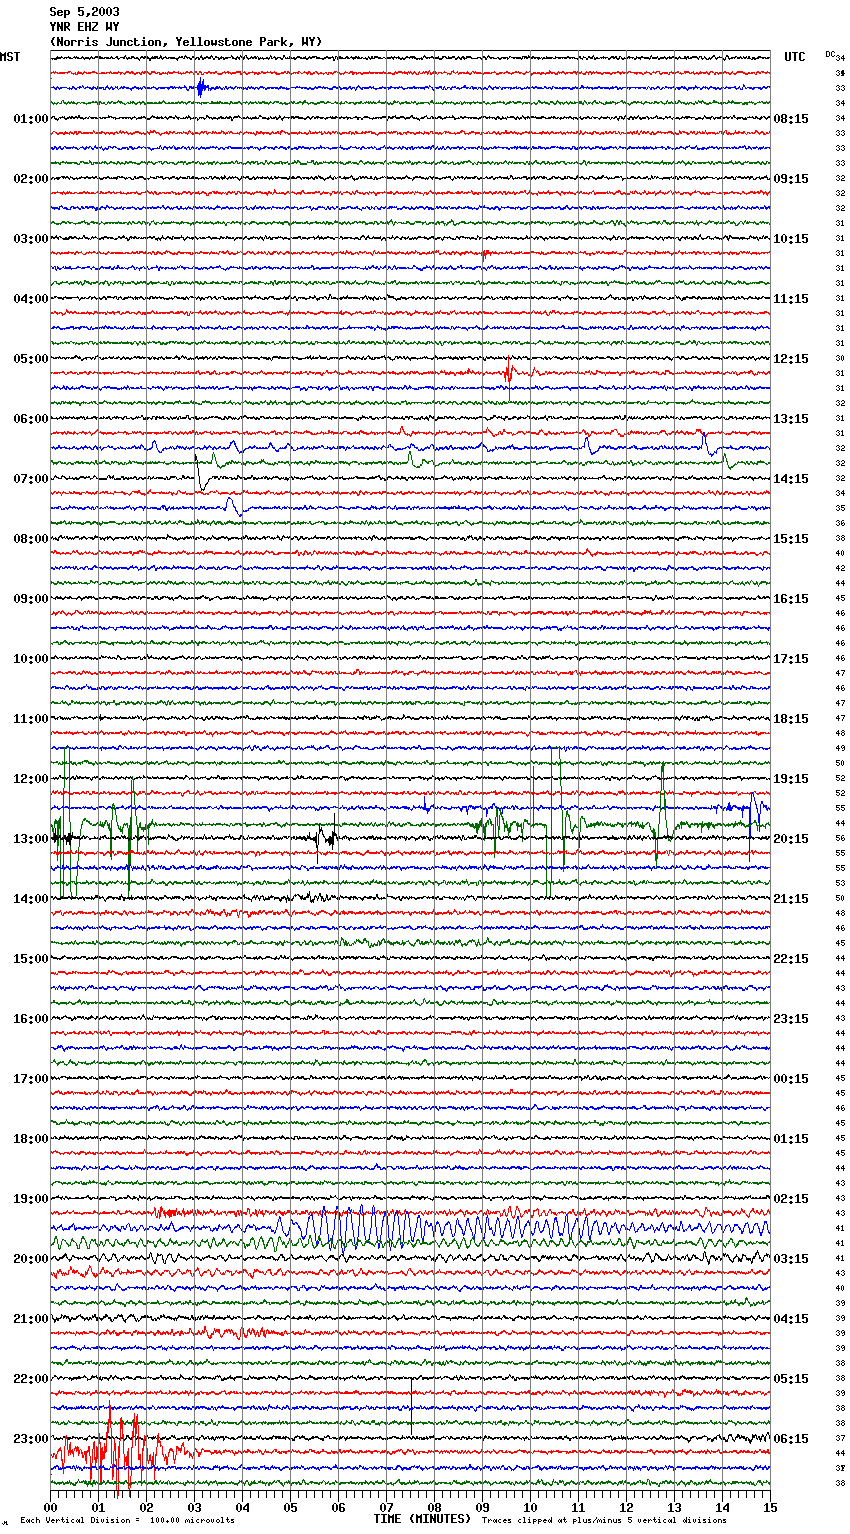Select the '04:00' MST time label

point(31,299)
